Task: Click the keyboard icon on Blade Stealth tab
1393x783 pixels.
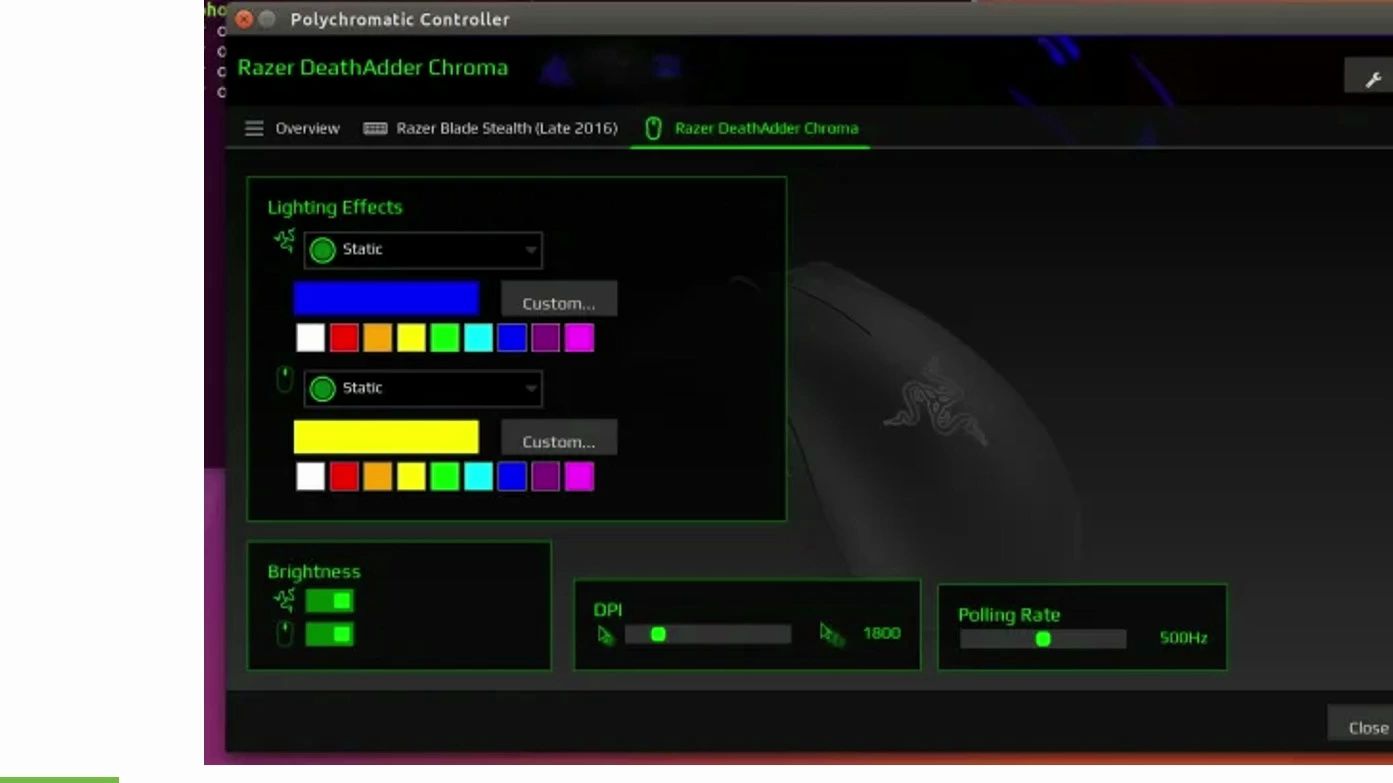Action: point(375,128)
